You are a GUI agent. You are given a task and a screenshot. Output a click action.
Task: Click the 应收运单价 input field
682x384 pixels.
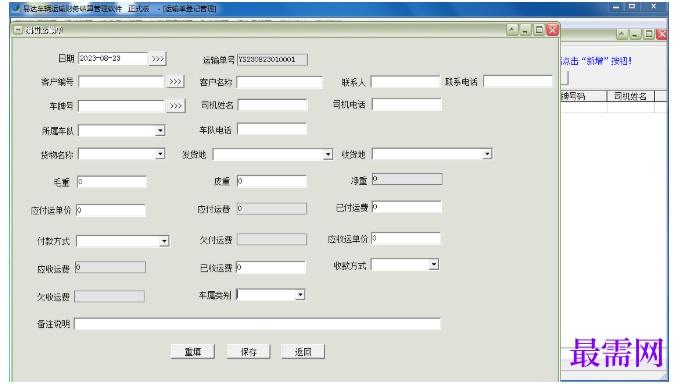406,238
